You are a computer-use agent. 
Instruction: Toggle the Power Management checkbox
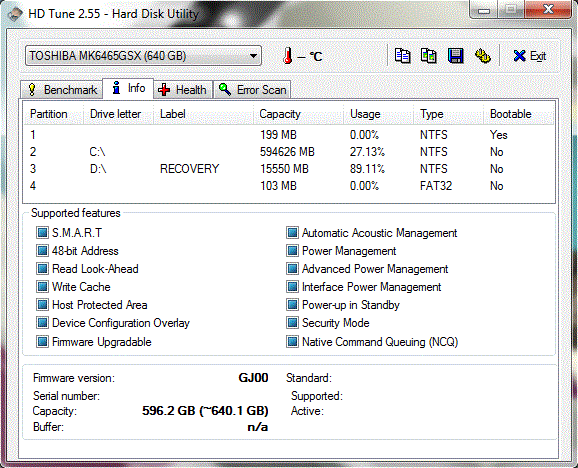[x=292, y=251]
